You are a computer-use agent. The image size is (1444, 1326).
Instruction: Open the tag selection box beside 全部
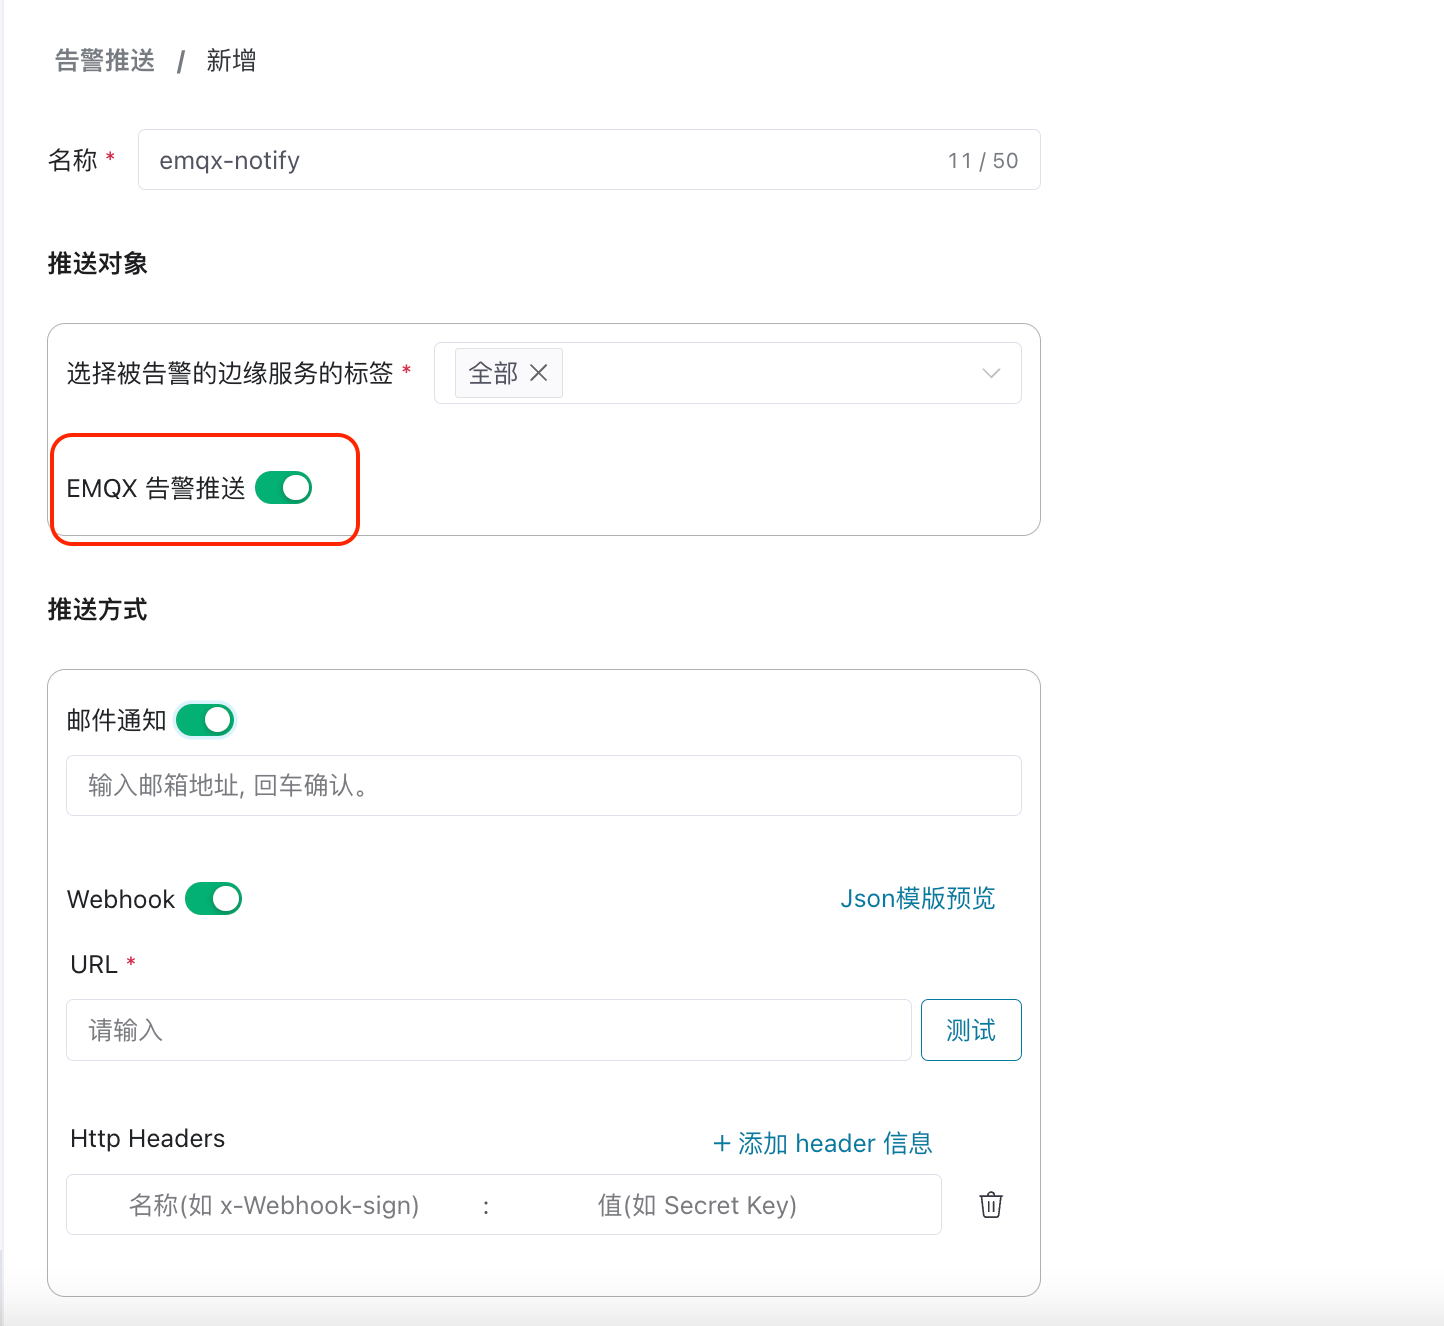(770, 373)
